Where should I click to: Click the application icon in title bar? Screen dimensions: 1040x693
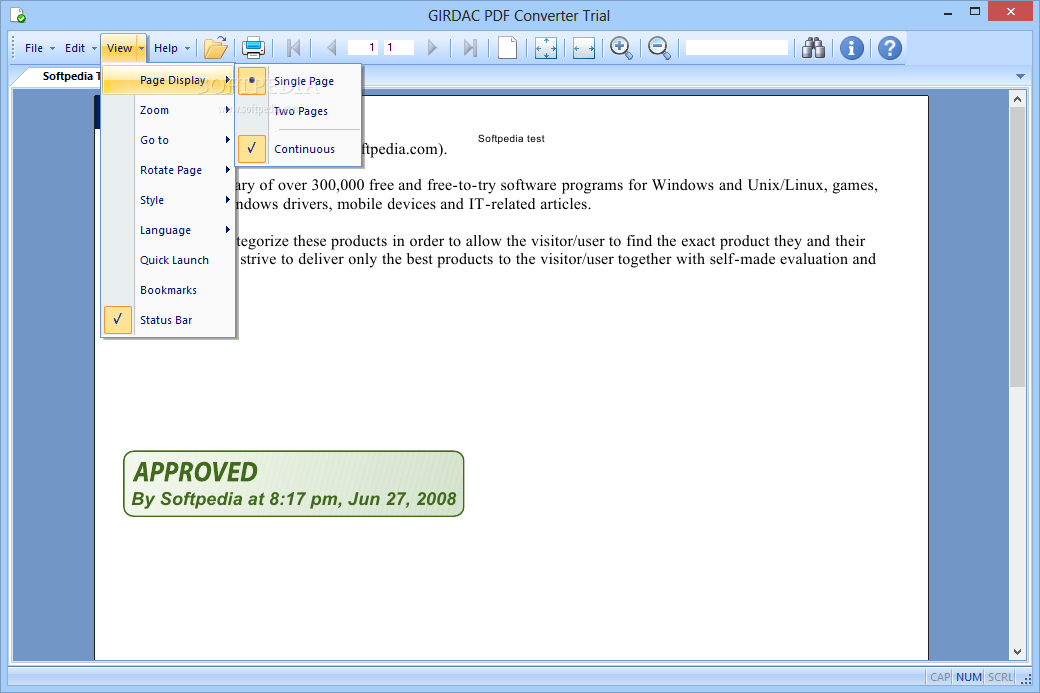tap(18, 15)
